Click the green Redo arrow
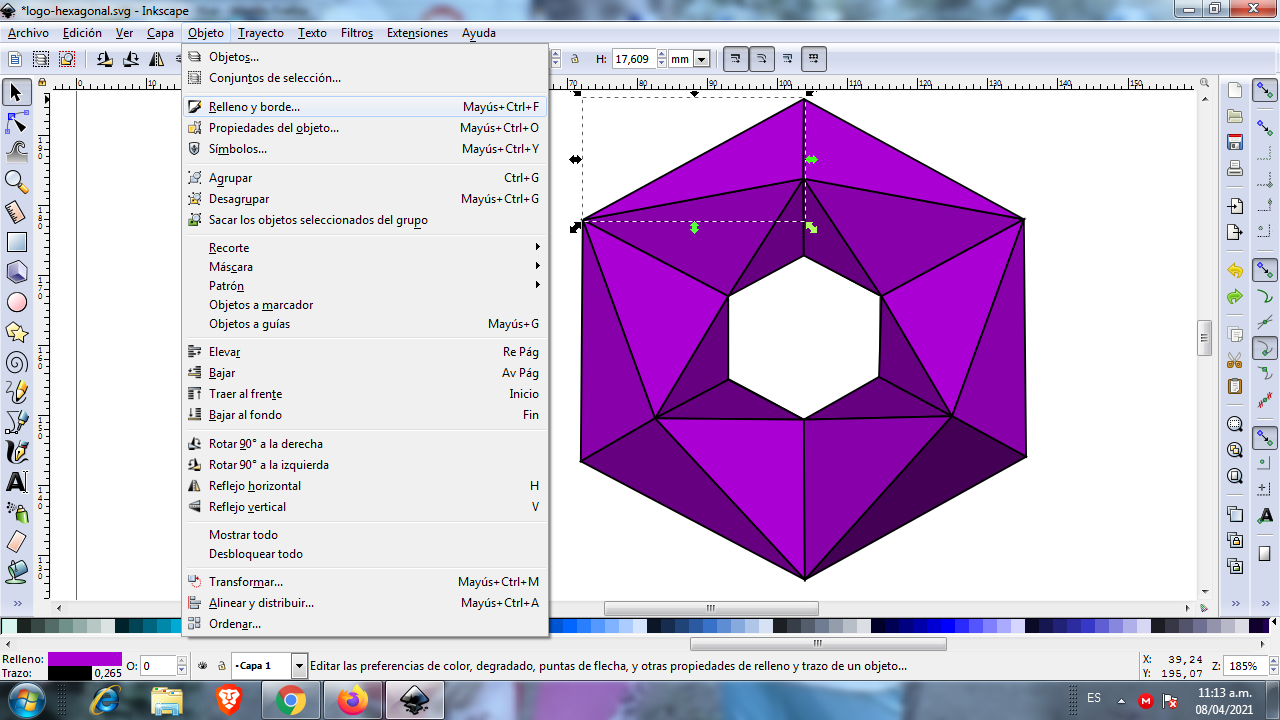 point(1235,297)
